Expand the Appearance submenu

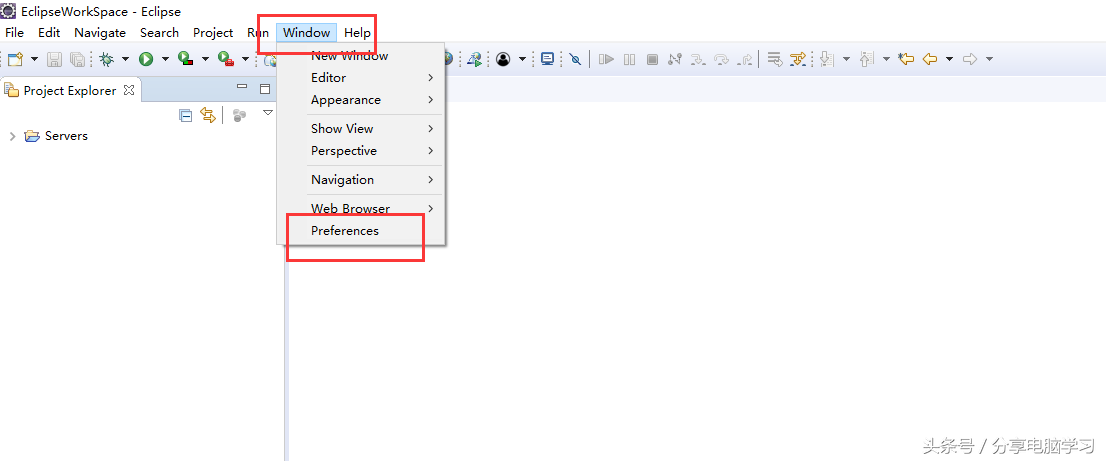tap(361, 100)
